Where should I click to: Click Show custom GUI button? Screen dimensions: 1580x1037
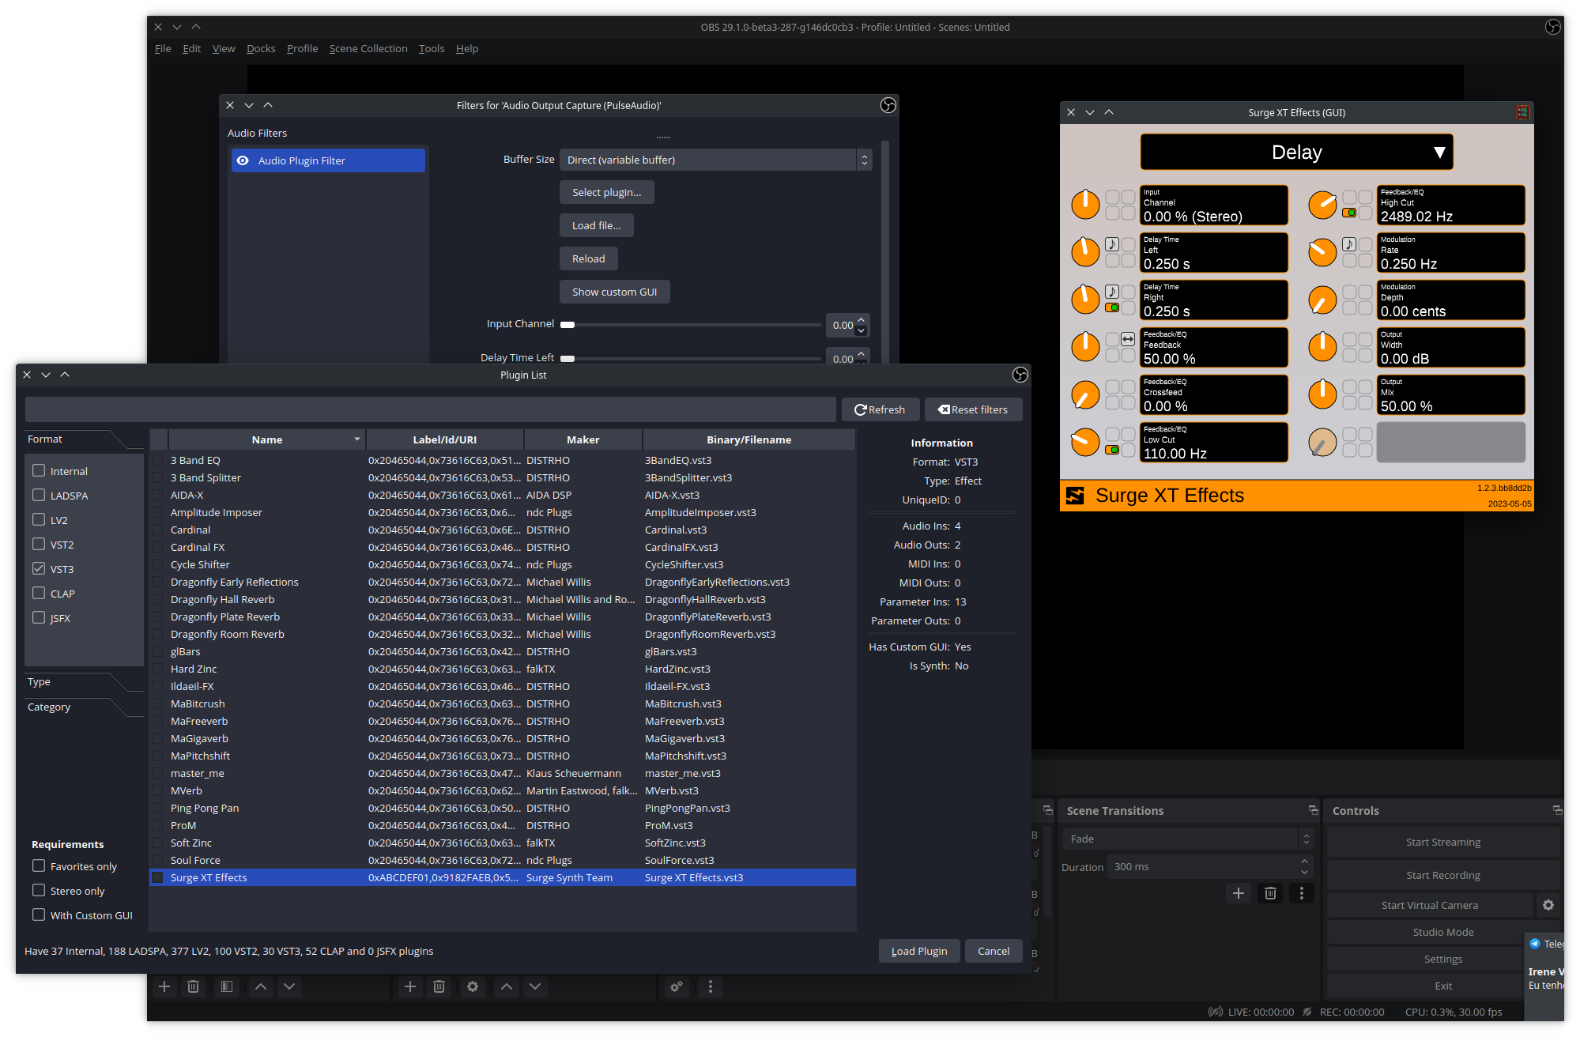tap(615, 292)
